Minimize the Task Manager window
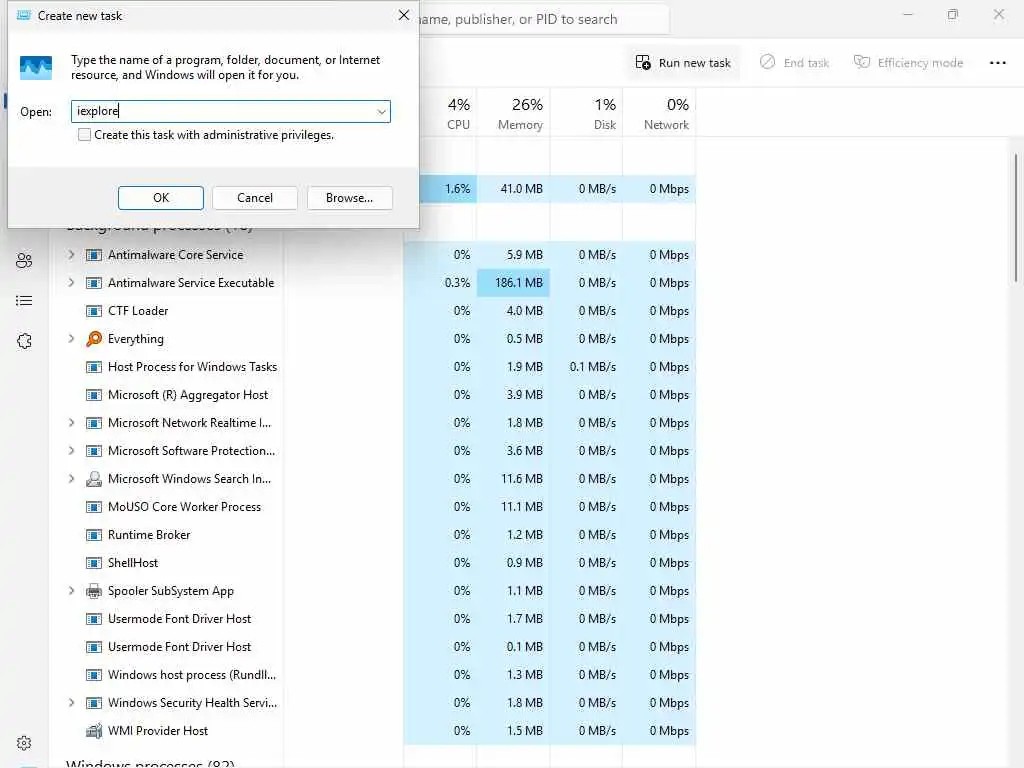This screenshot has width=1024, height=768. coord(908,14)
